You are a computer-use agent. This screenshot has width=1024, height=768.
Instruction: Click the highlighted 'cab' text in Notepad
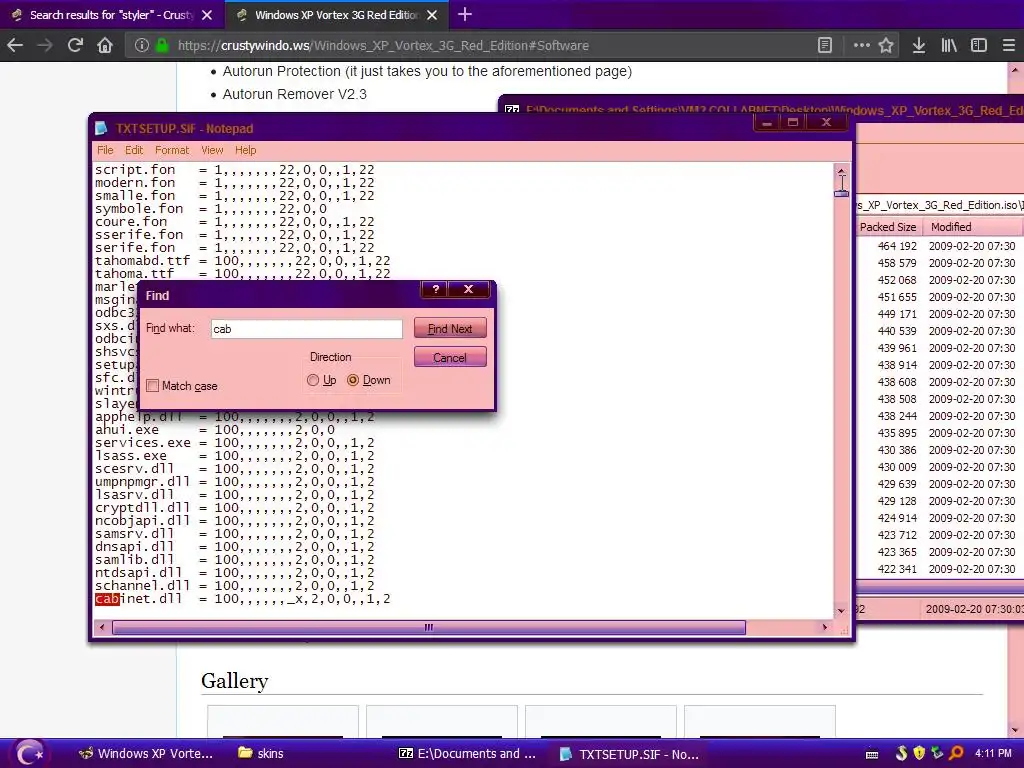tap(107, 599)
